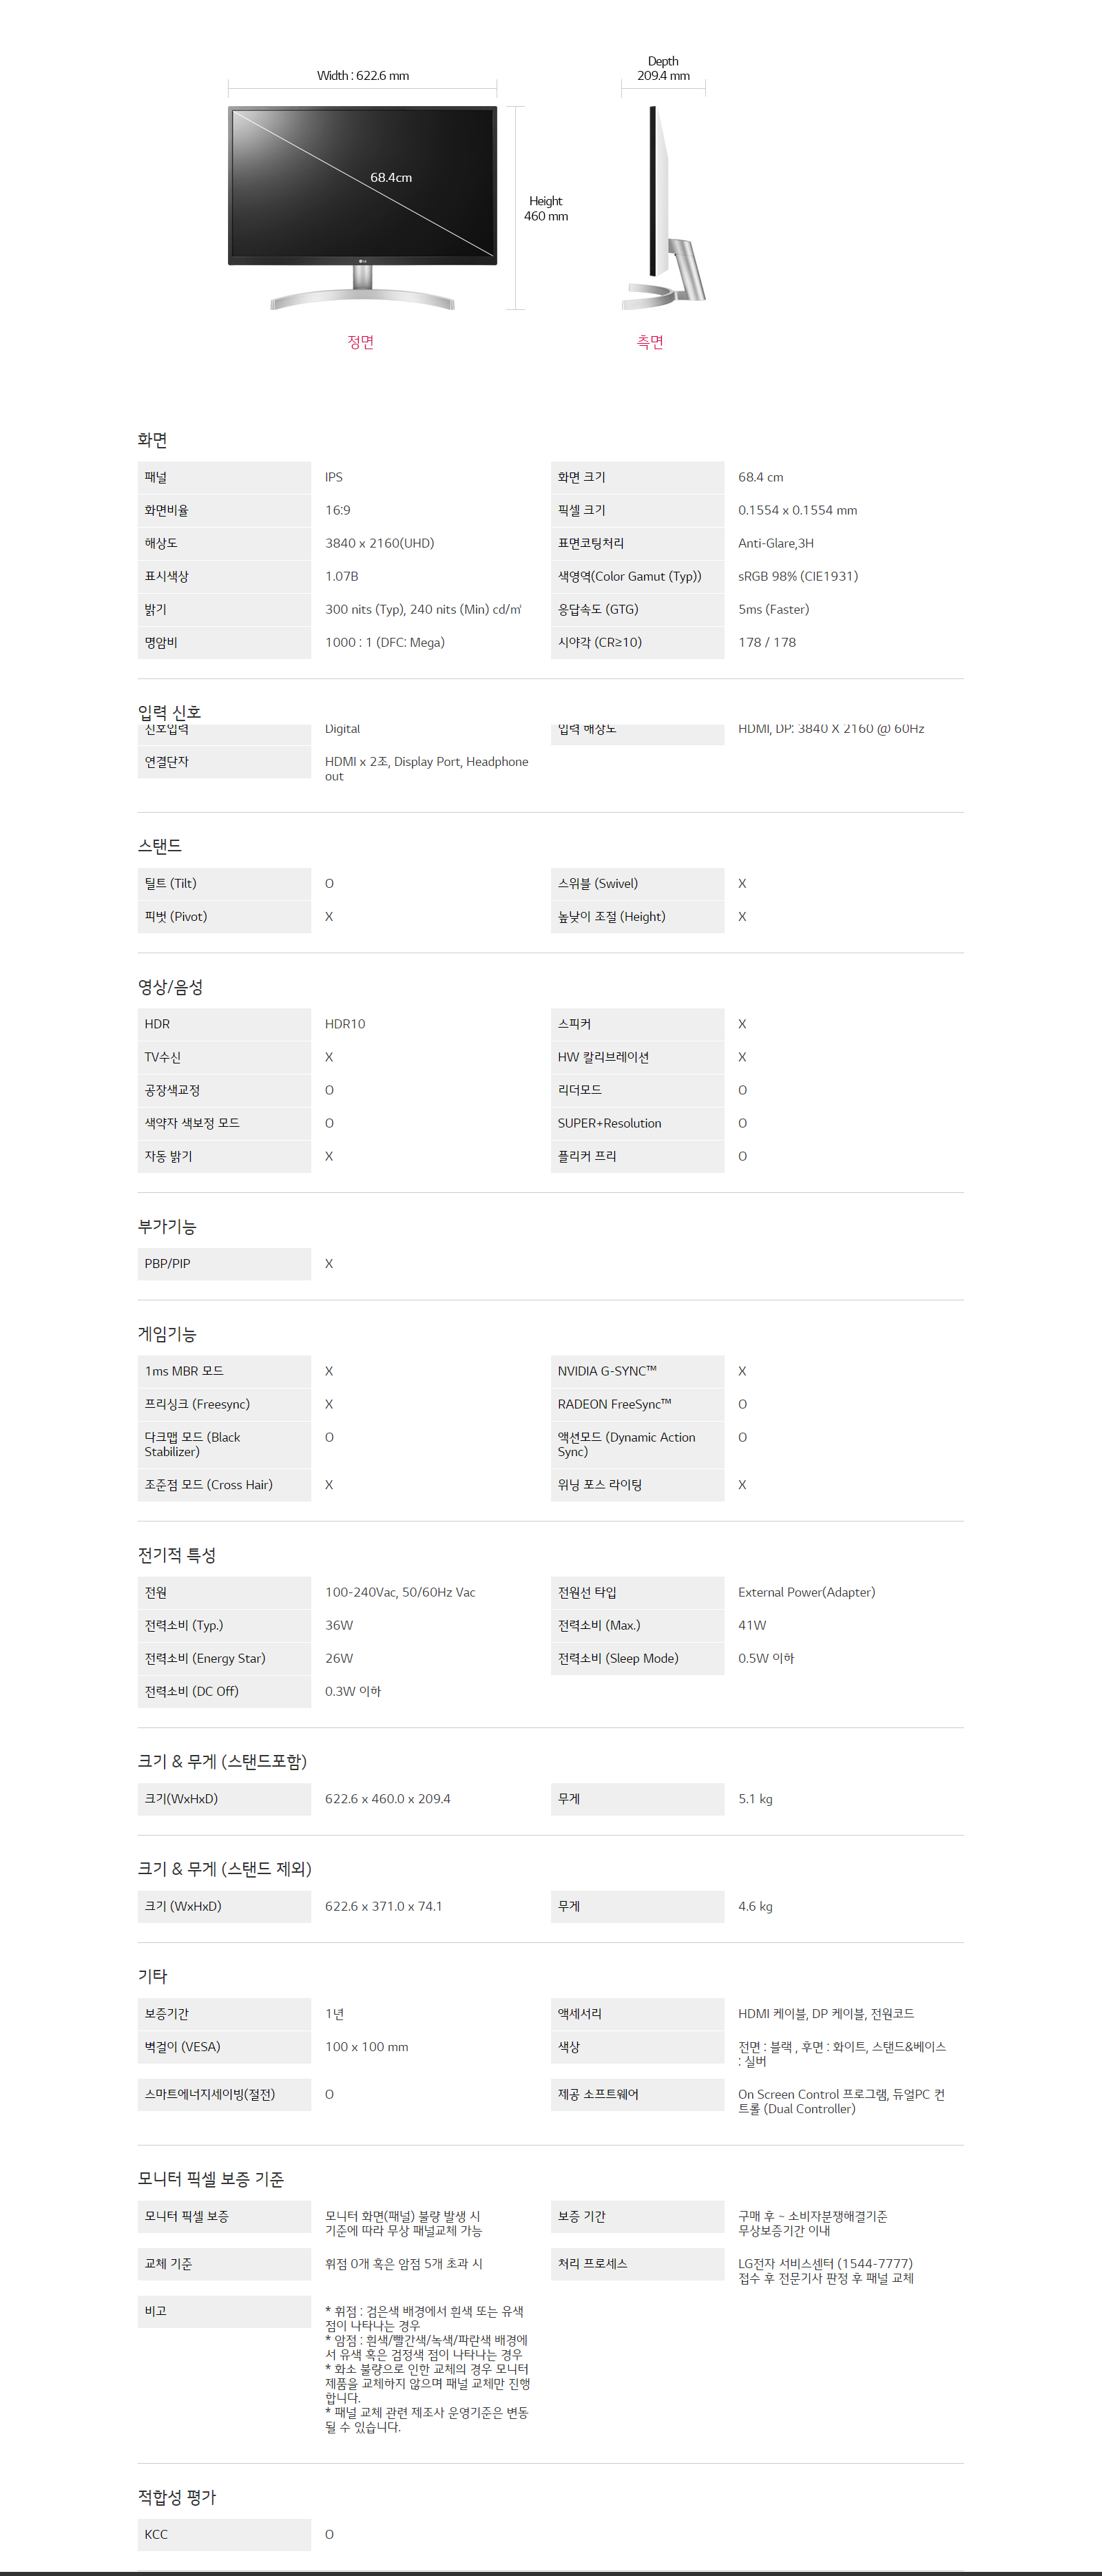Click the 틸트 (Tilt) O mark
The height and width of the screenshot is (2576, 1102).
pyautogui.click(x=329, y=884)
